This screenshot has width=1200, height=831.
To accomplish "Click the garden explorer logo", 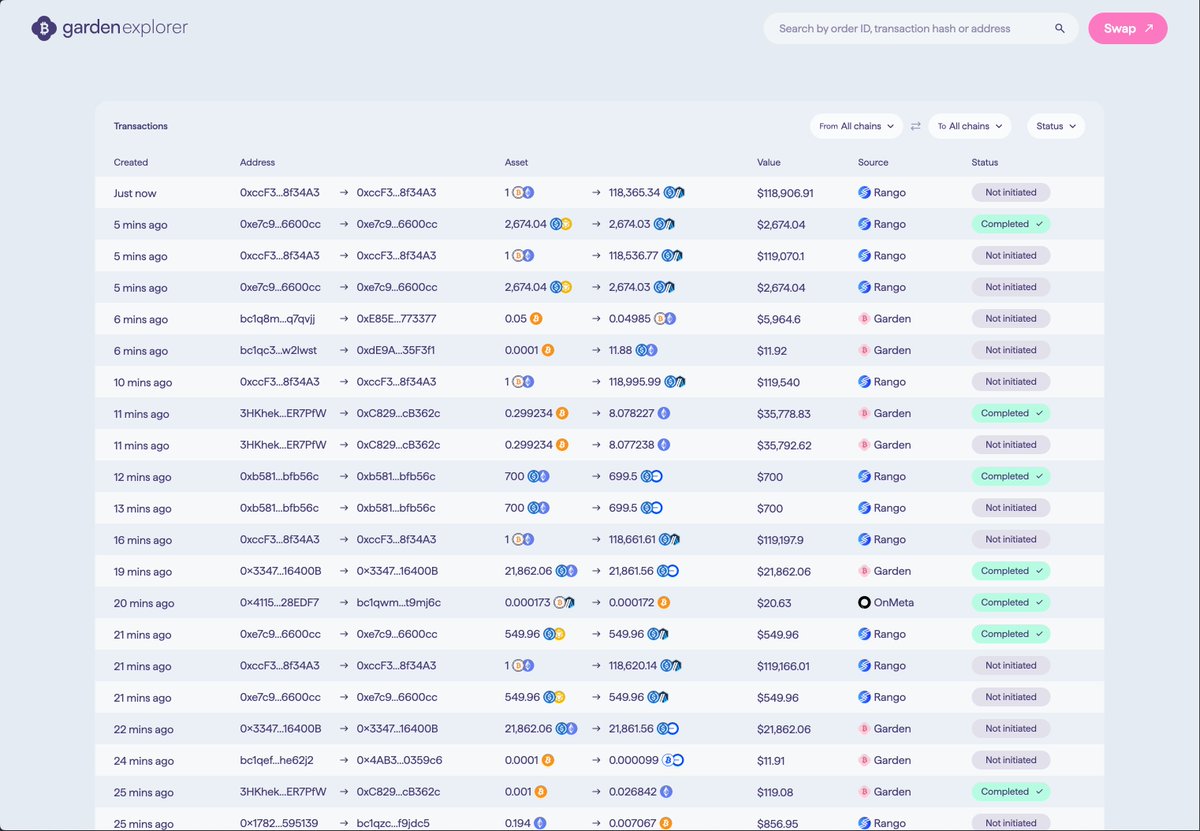I will pos(109,28).
